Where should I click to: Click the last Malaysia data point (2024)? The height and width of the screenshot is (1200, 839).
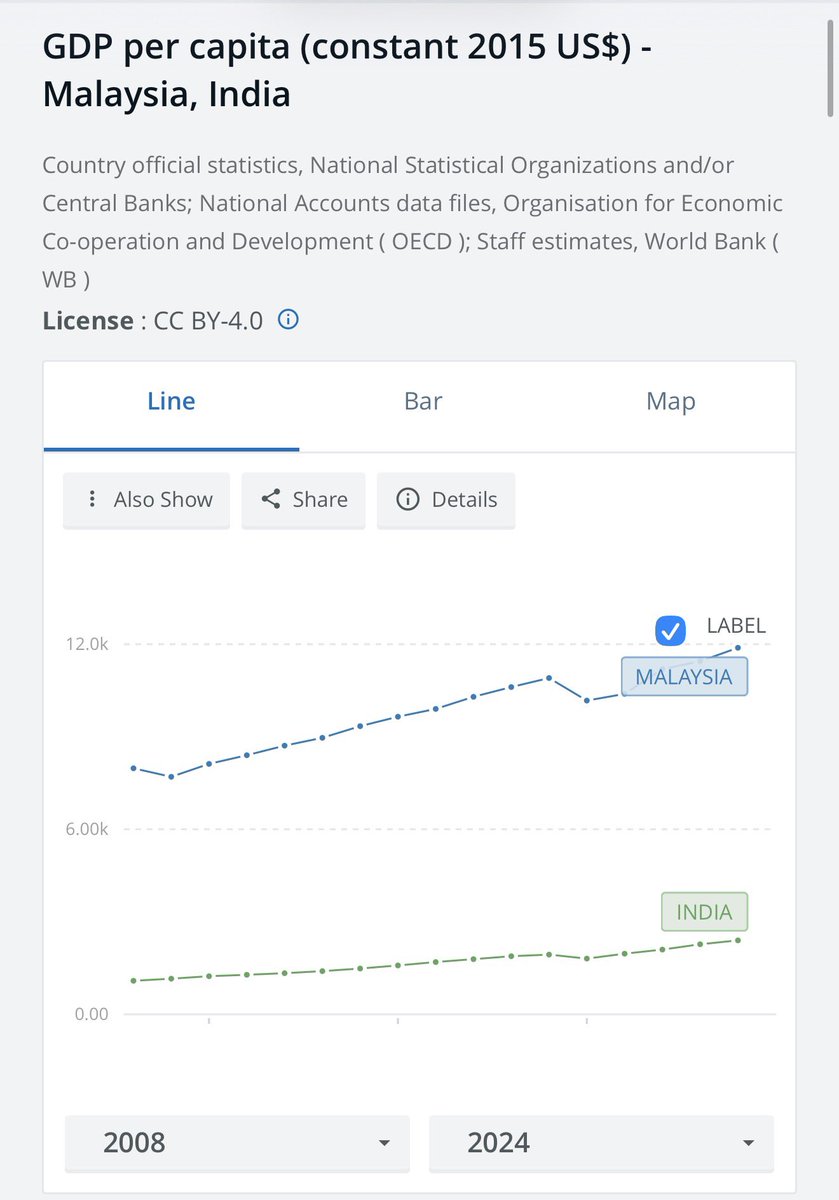pyautogui.click(x=738, y=647)
